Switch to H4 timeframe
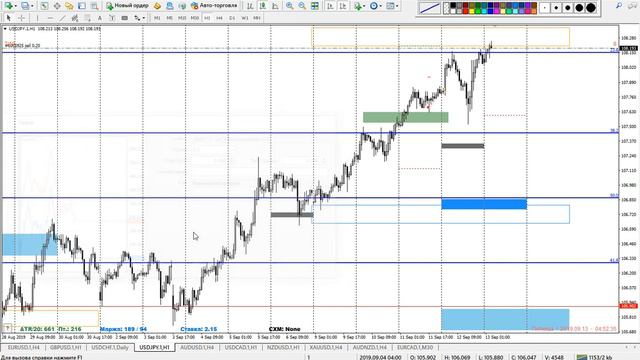Screen dimensions: 640x360 220,18
